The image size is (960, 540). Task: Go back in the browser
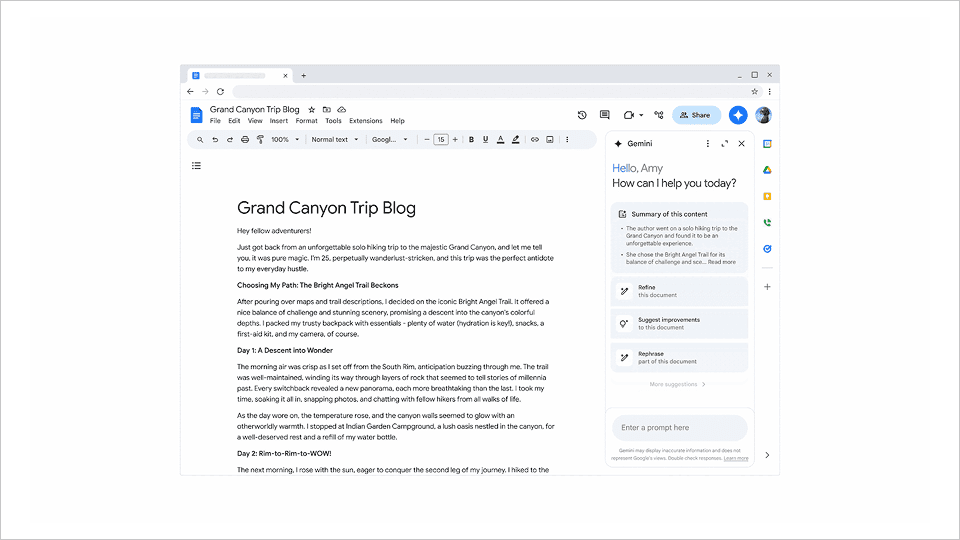coord(190,92)
